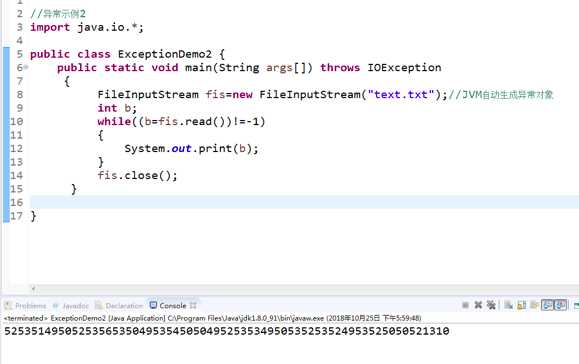Screen dimensions: 579x364
Task: Click the "int b;" declaration line
Action: pyautogui.click(x=117, y=108)
